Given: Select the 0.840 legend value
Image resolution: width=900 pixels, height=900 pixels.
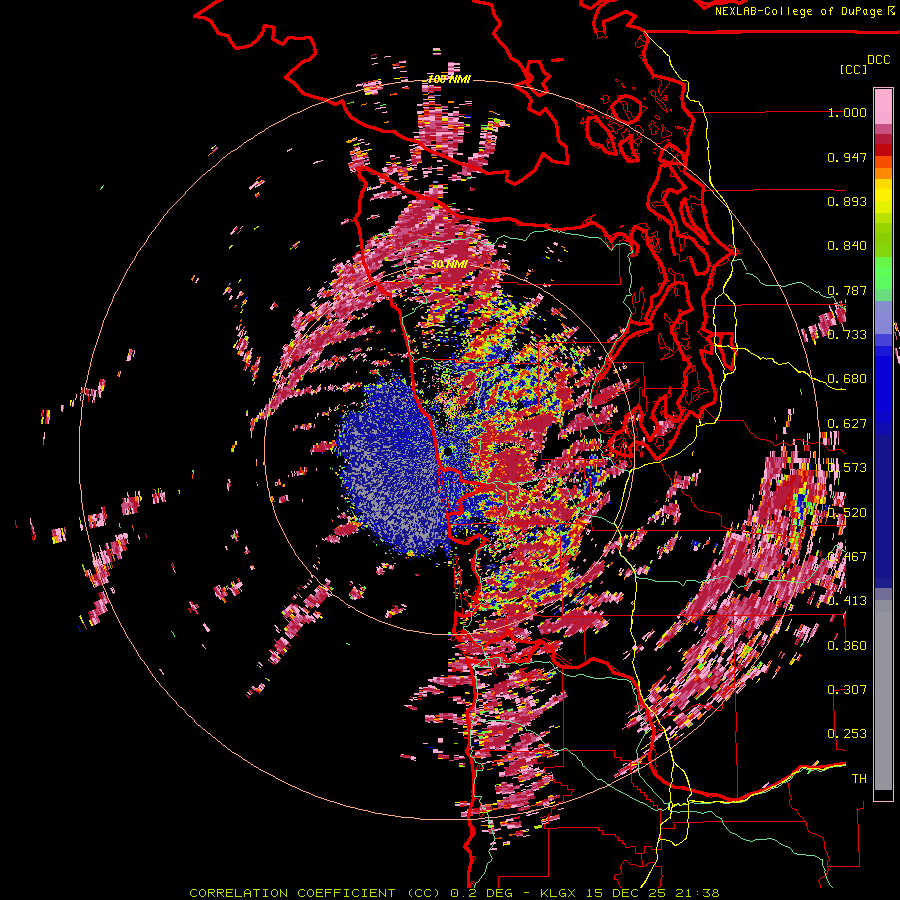Looking at the screenshot, I should (x=847, y=246).
